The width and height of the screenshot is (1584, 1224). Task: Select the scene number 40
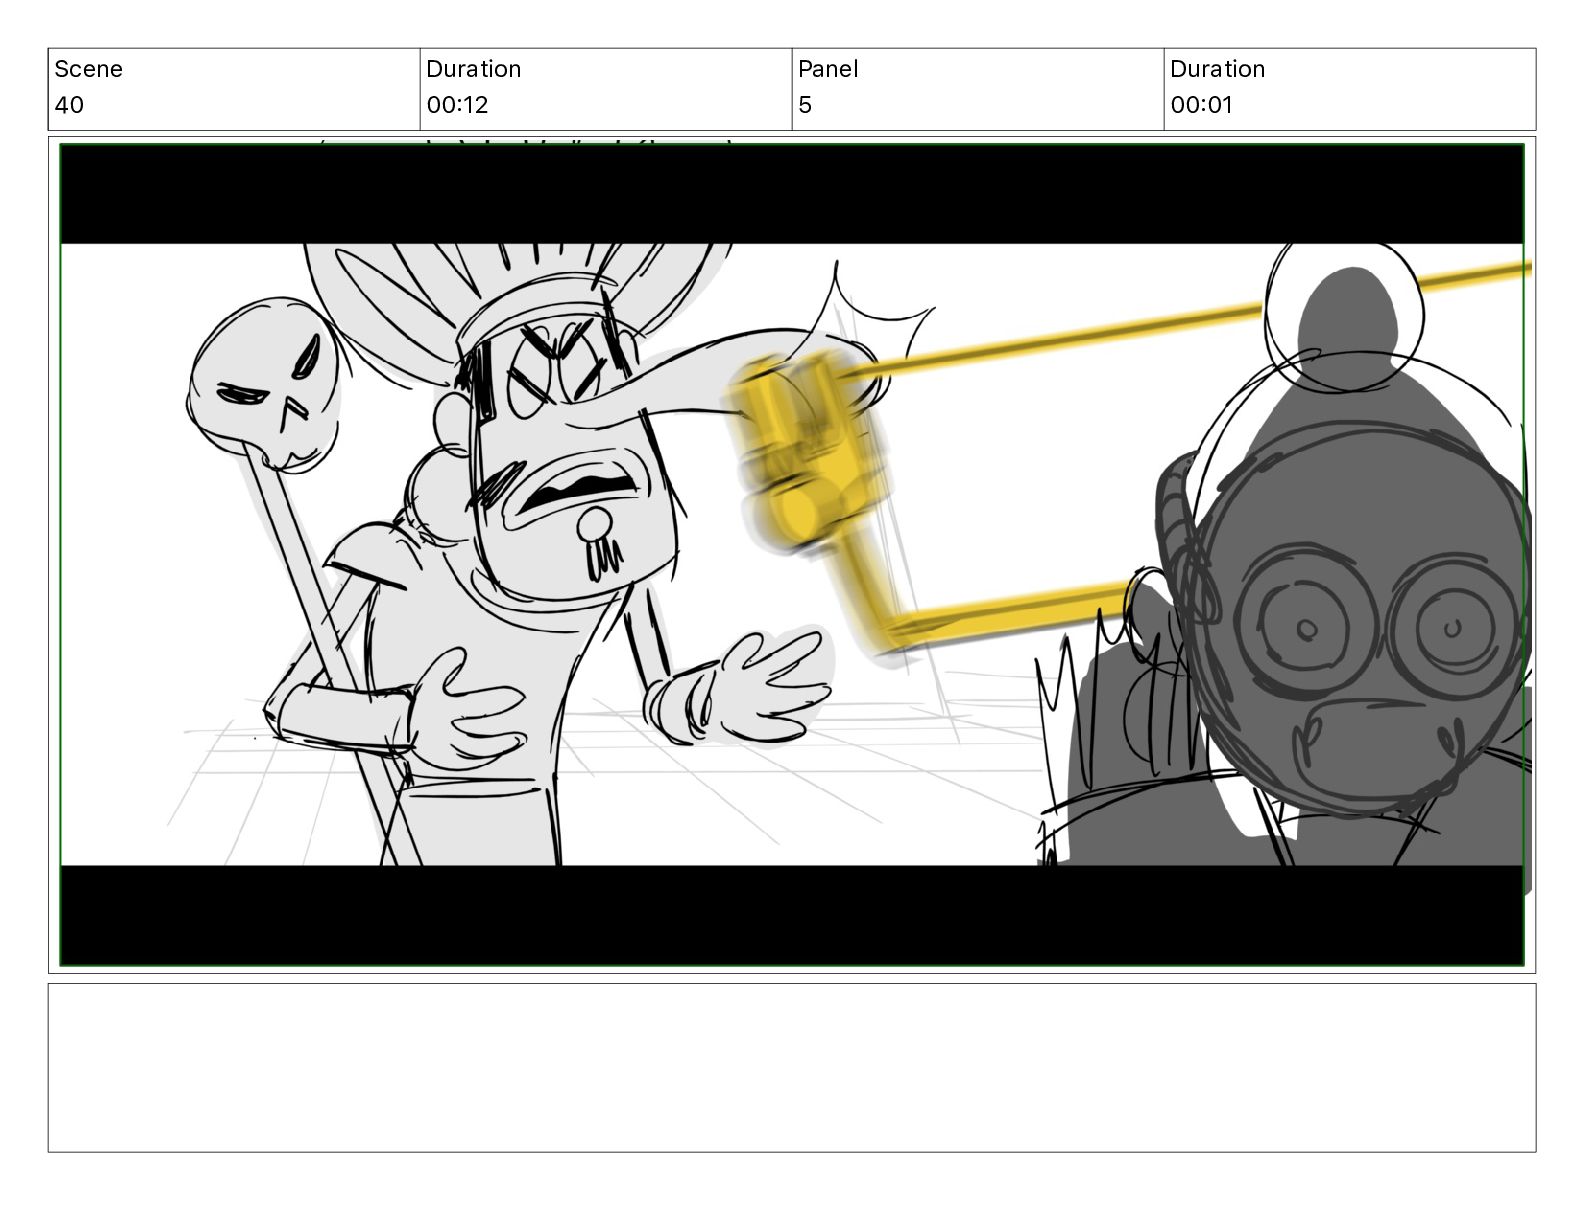69,105
